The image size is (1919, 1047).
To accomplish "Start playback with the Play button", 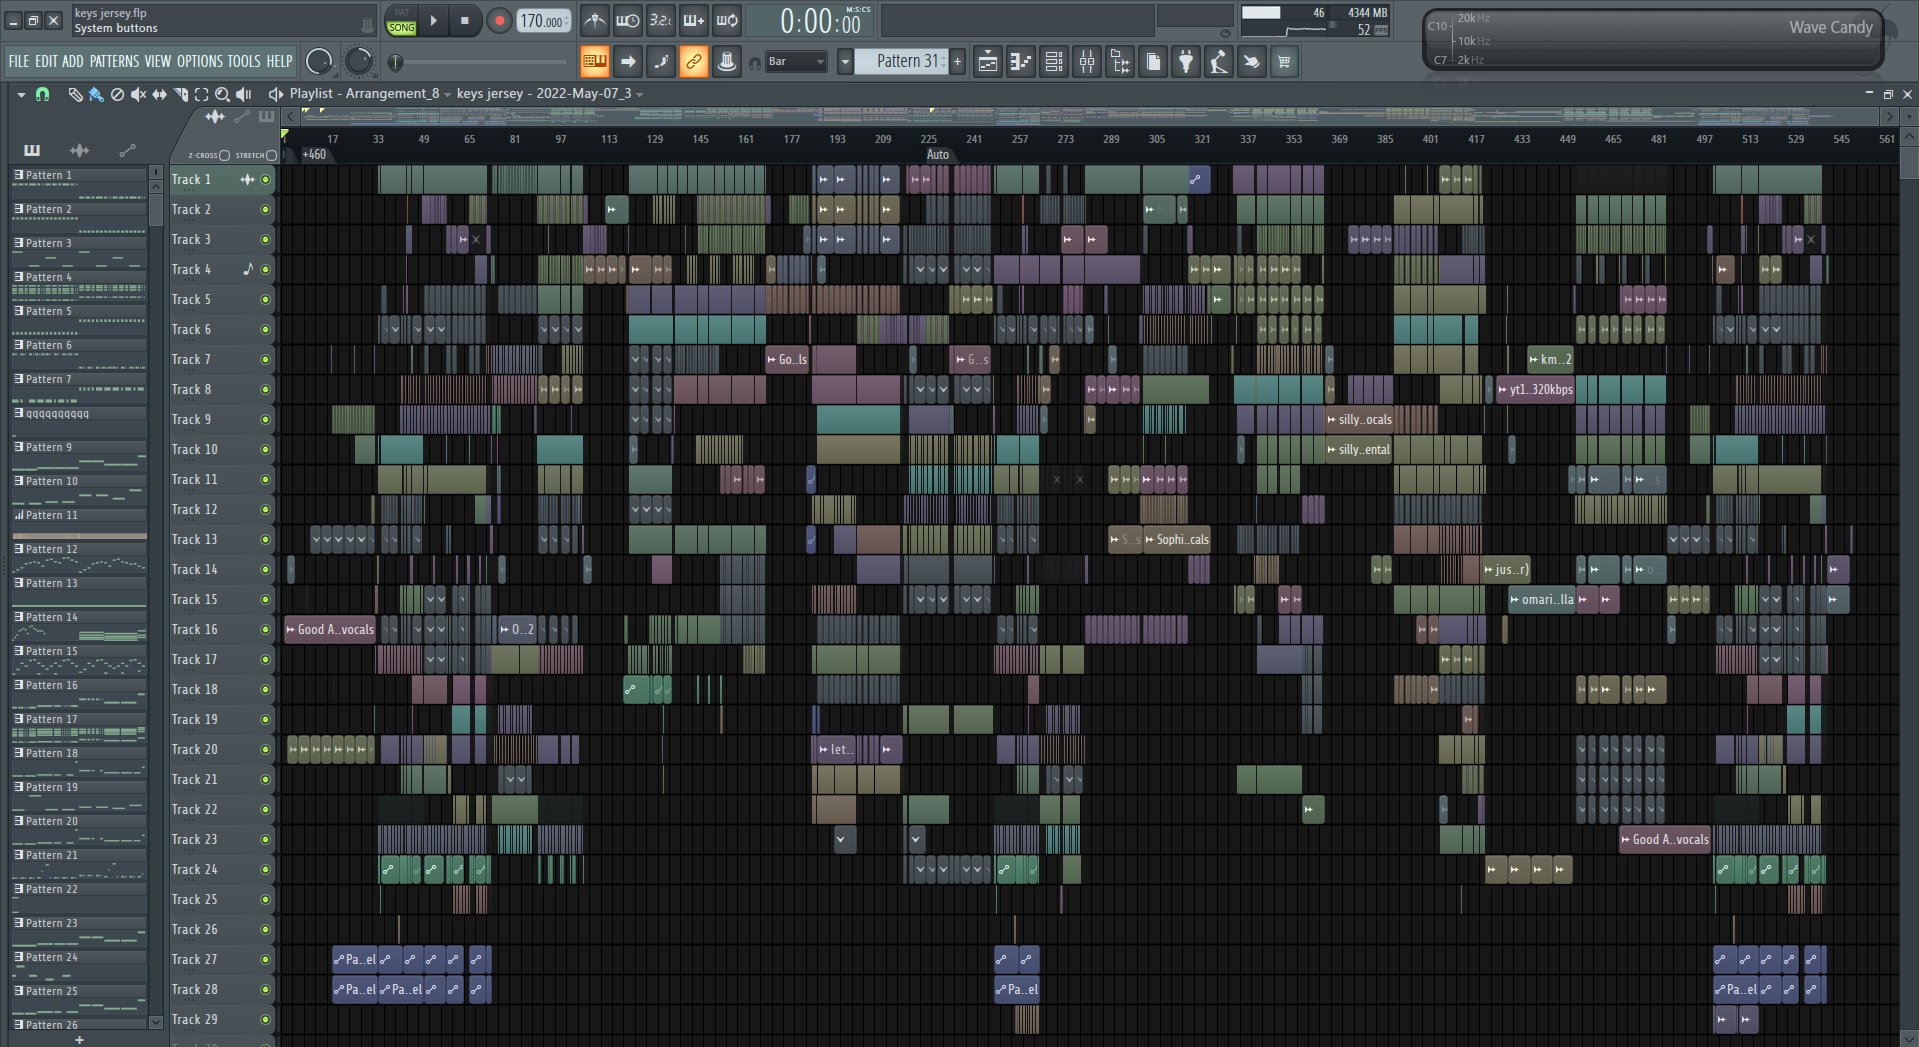I will pos(433,20).
